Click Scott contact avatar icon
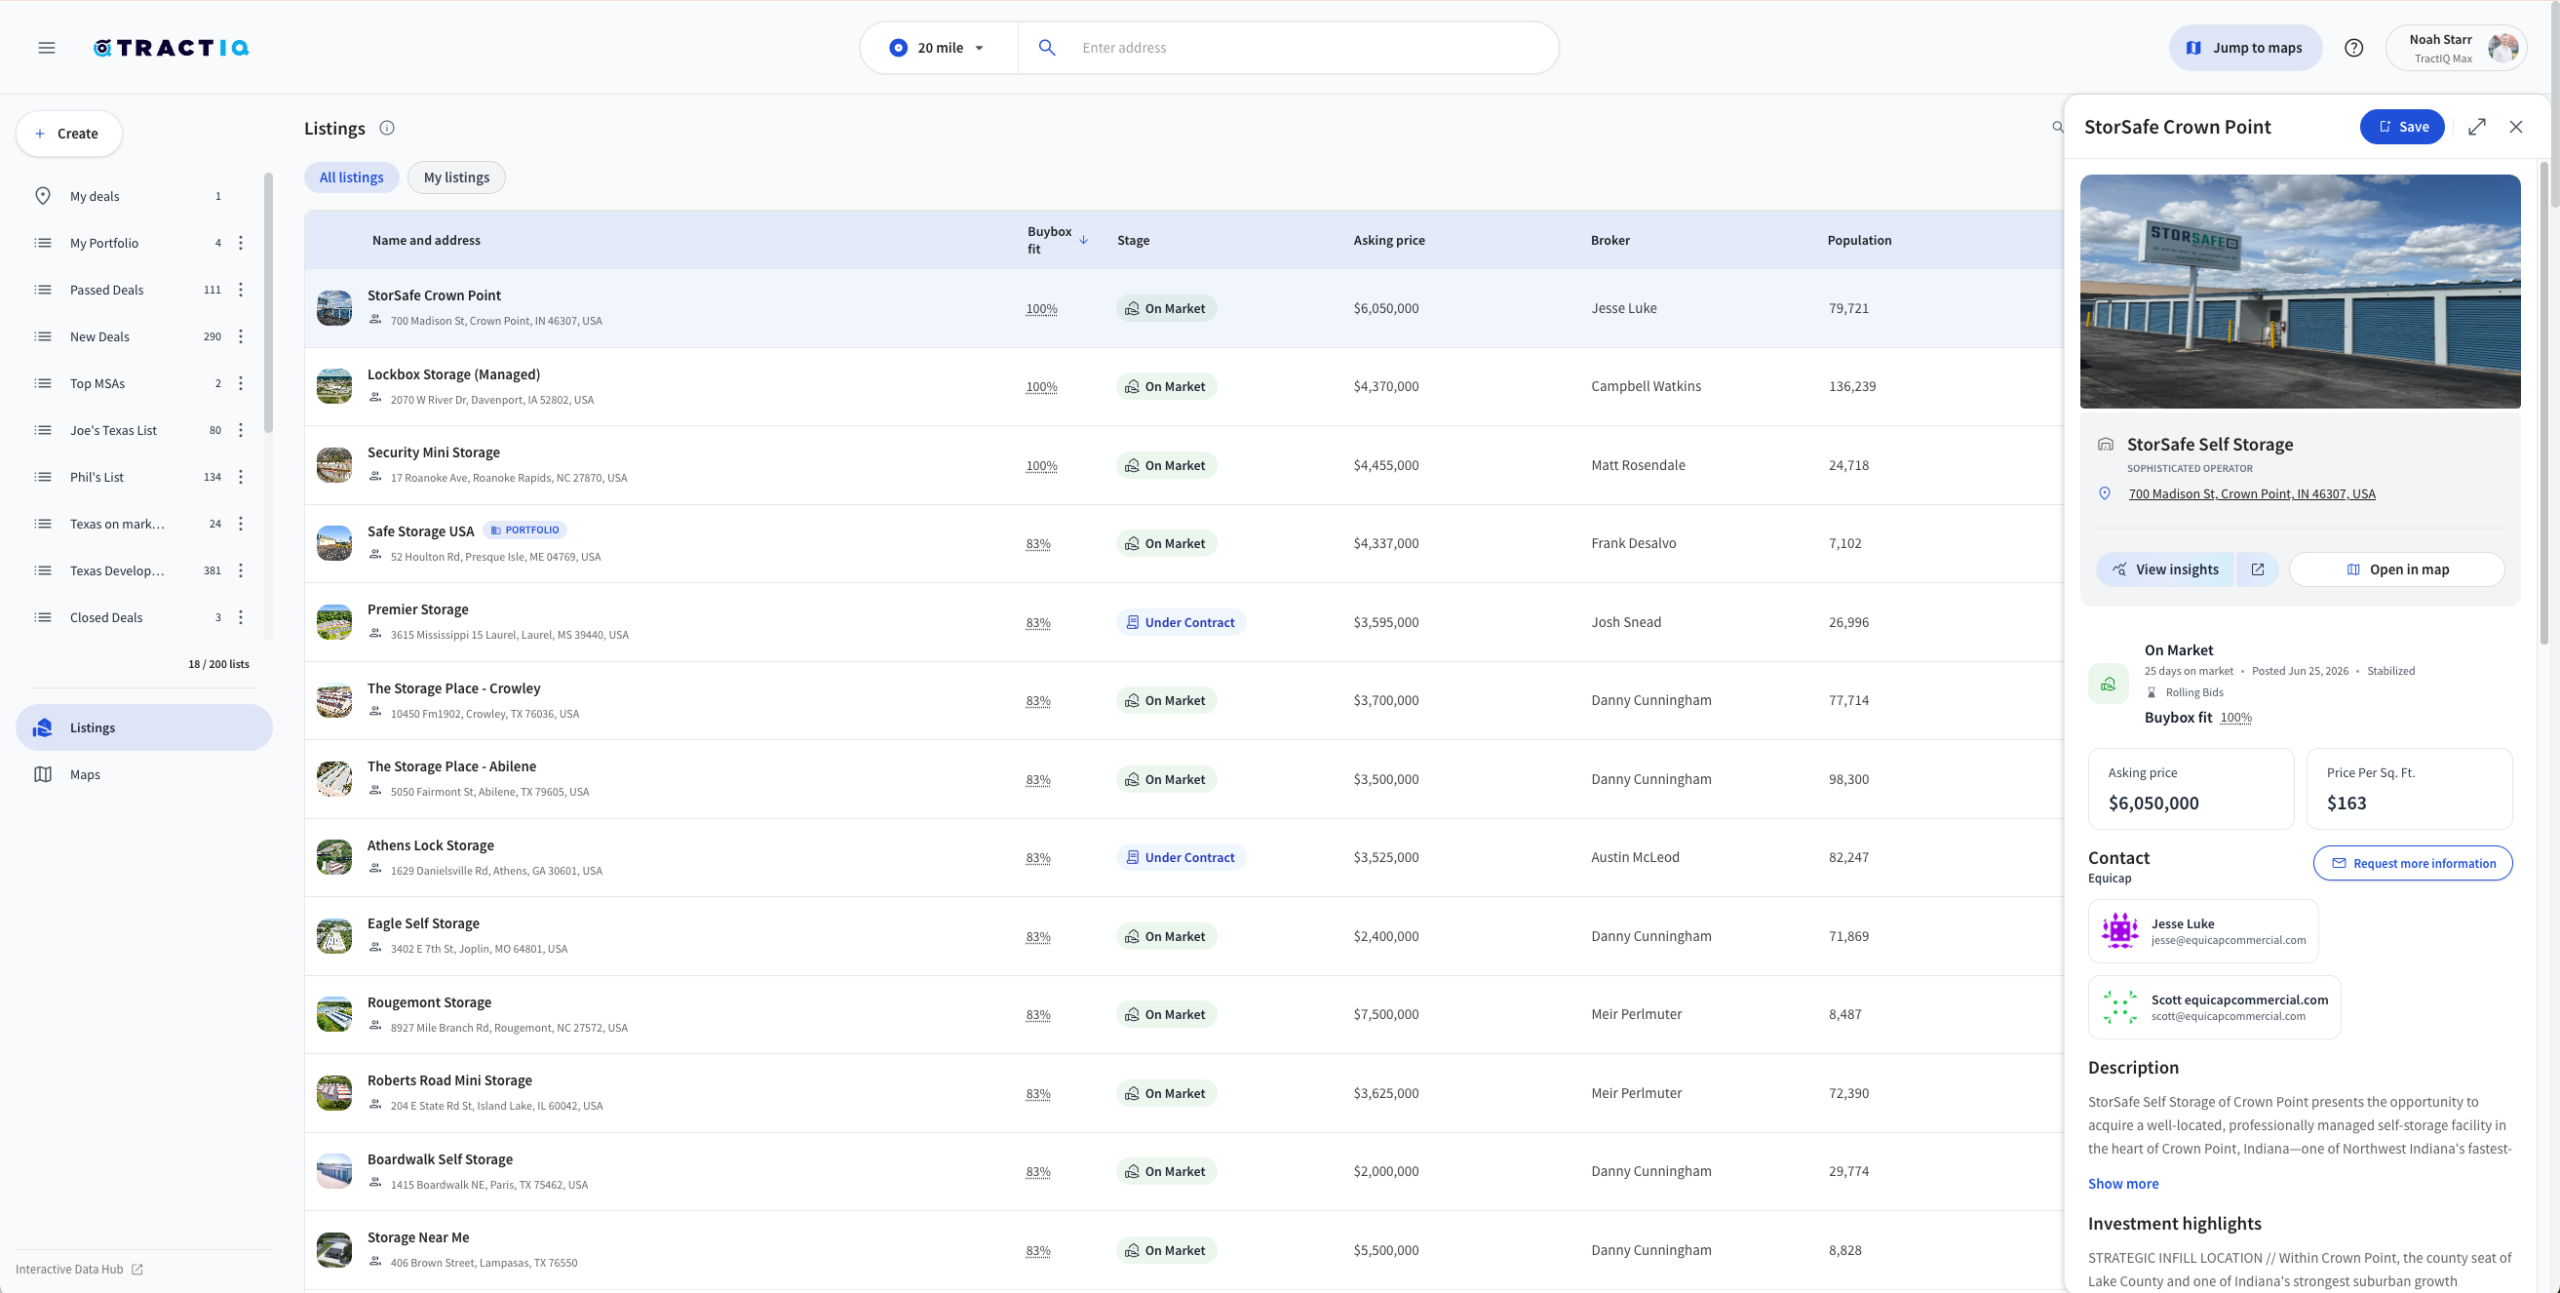 [x=2119, y=1007]
